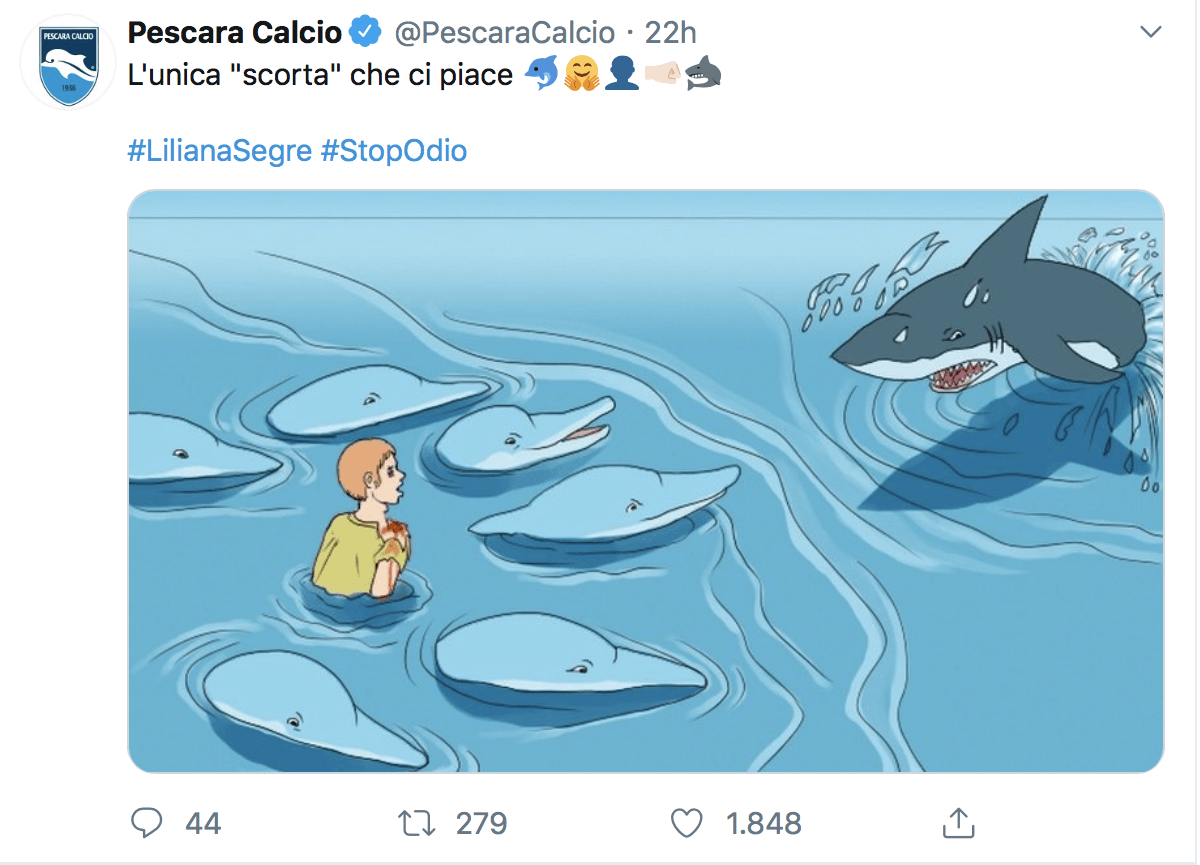The image size is (1200, 865).
Task: Open the #StopOdio hashtag
Action: (393, 151)
